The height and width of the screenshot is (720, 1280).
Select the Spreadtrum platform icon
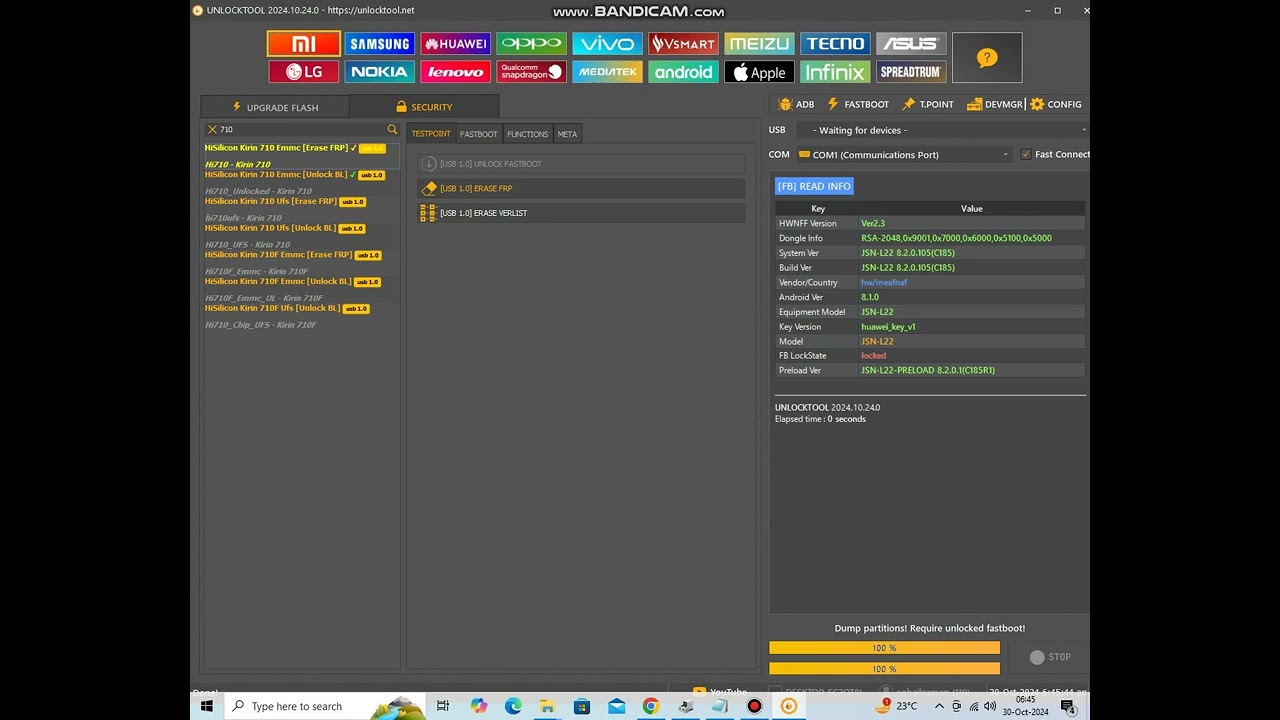coord(912,72)
